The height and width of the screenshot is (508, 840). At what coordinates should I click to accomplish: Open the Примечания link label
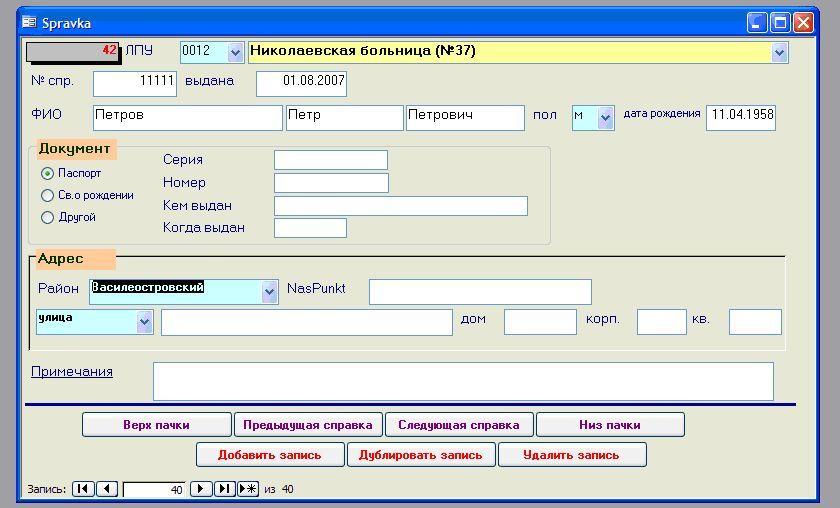[72, 372]
